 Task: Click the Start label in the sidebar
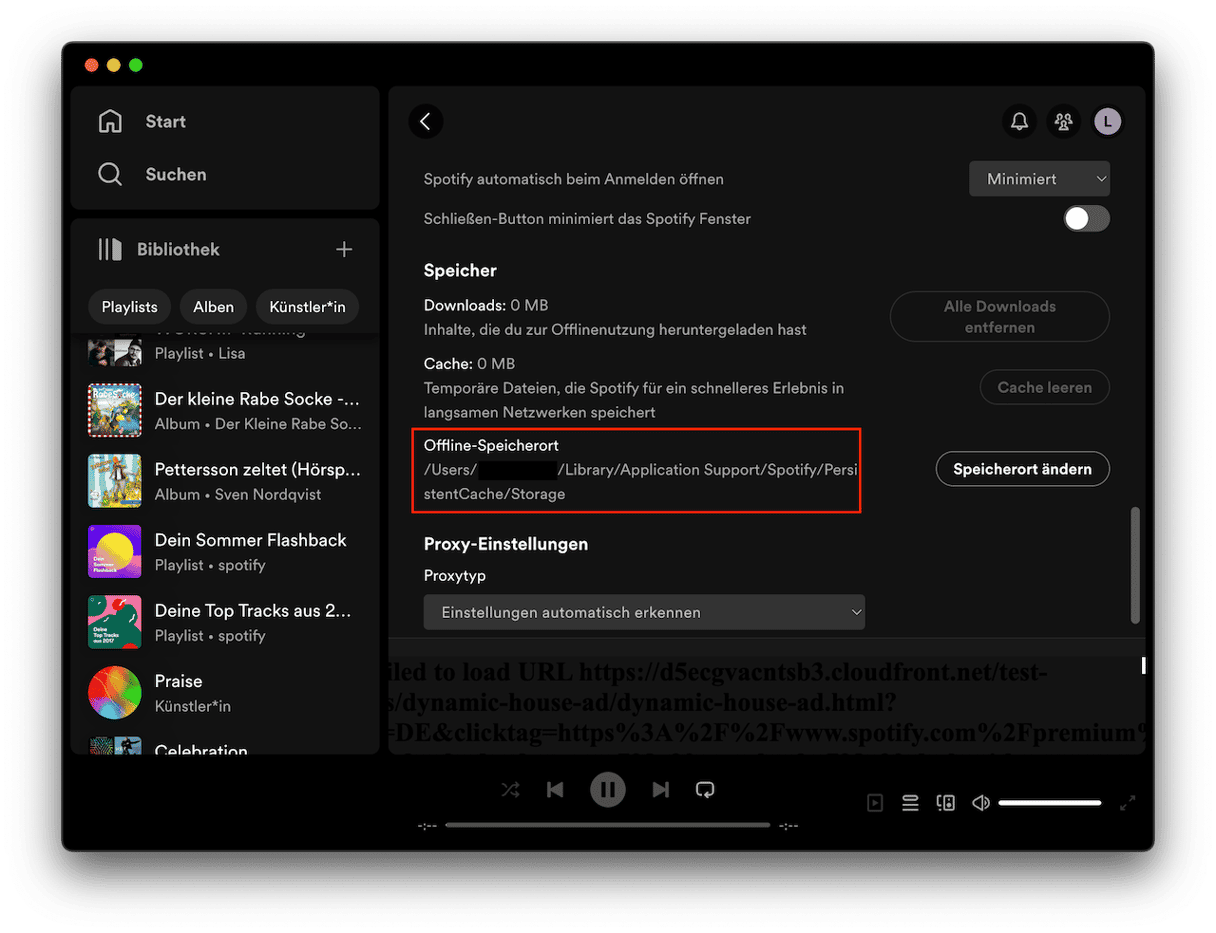tap(166, 121)
